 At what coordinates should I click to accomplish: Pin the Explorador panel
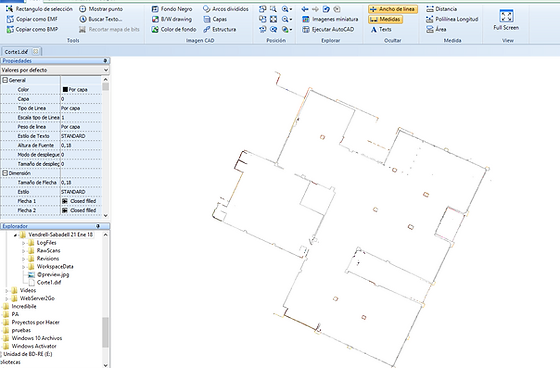[98, 226]
